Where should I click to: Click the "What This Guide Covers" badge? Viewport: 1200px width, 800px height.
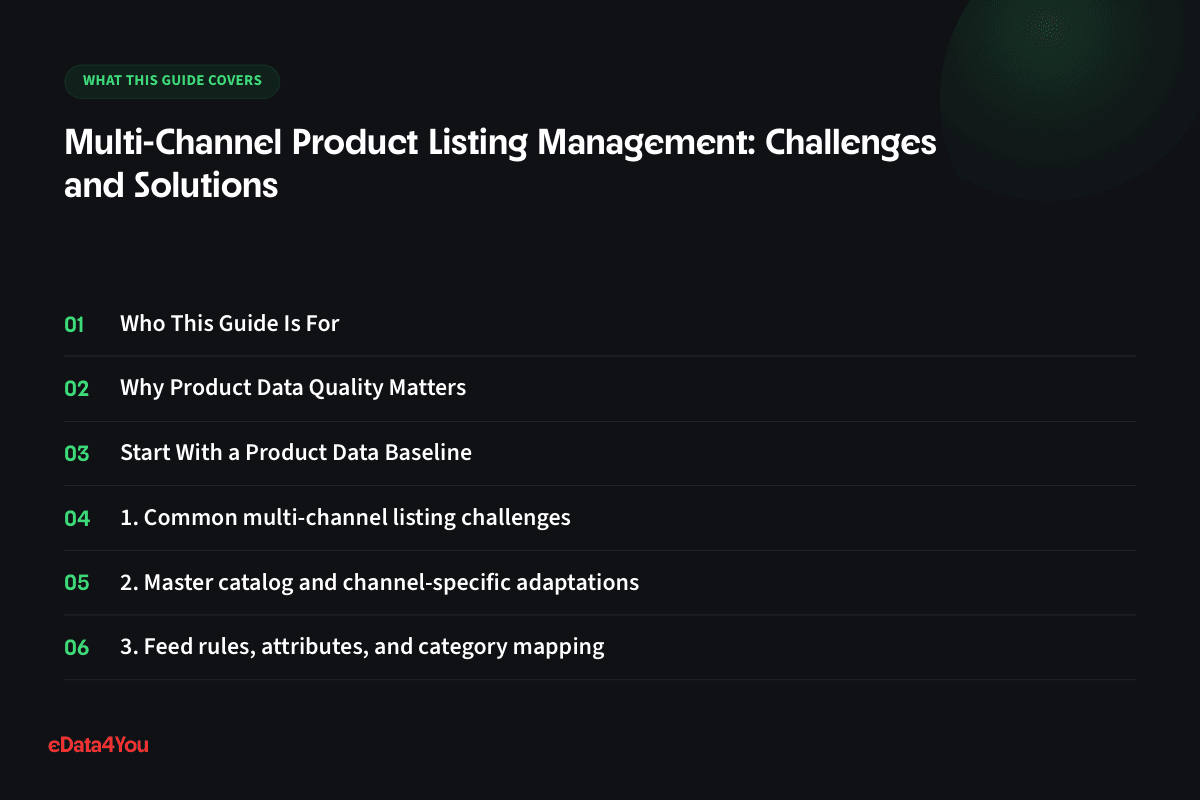pyautogui.click(x=172, y=81)
